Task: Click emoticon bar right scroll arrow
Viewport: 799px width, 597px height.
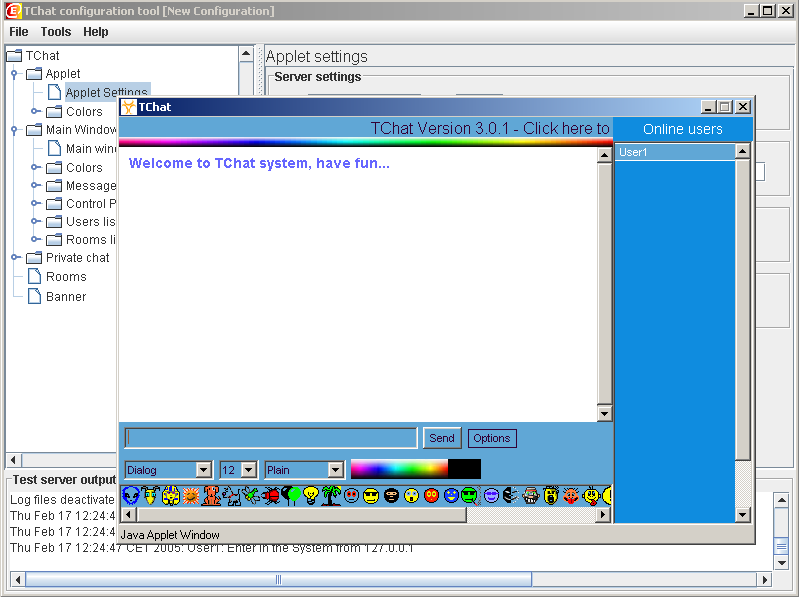Action: point(603,514)
